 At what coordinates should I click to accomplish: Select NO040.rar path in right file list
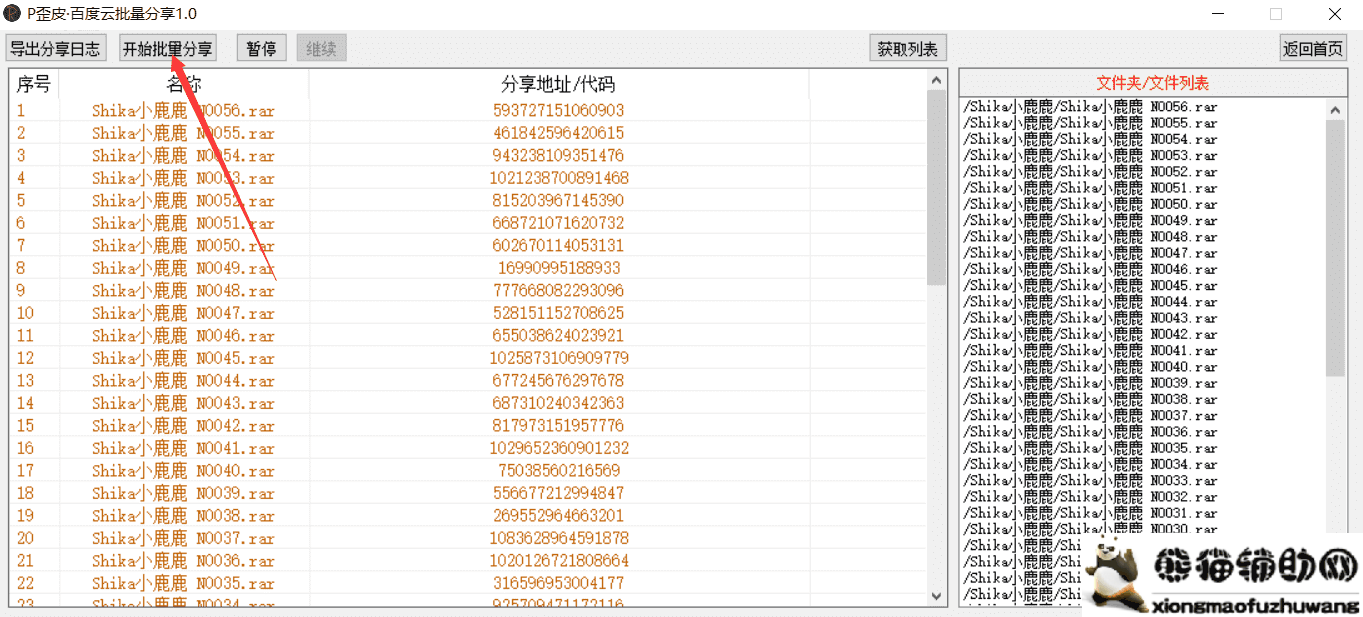coord(1090,367)
